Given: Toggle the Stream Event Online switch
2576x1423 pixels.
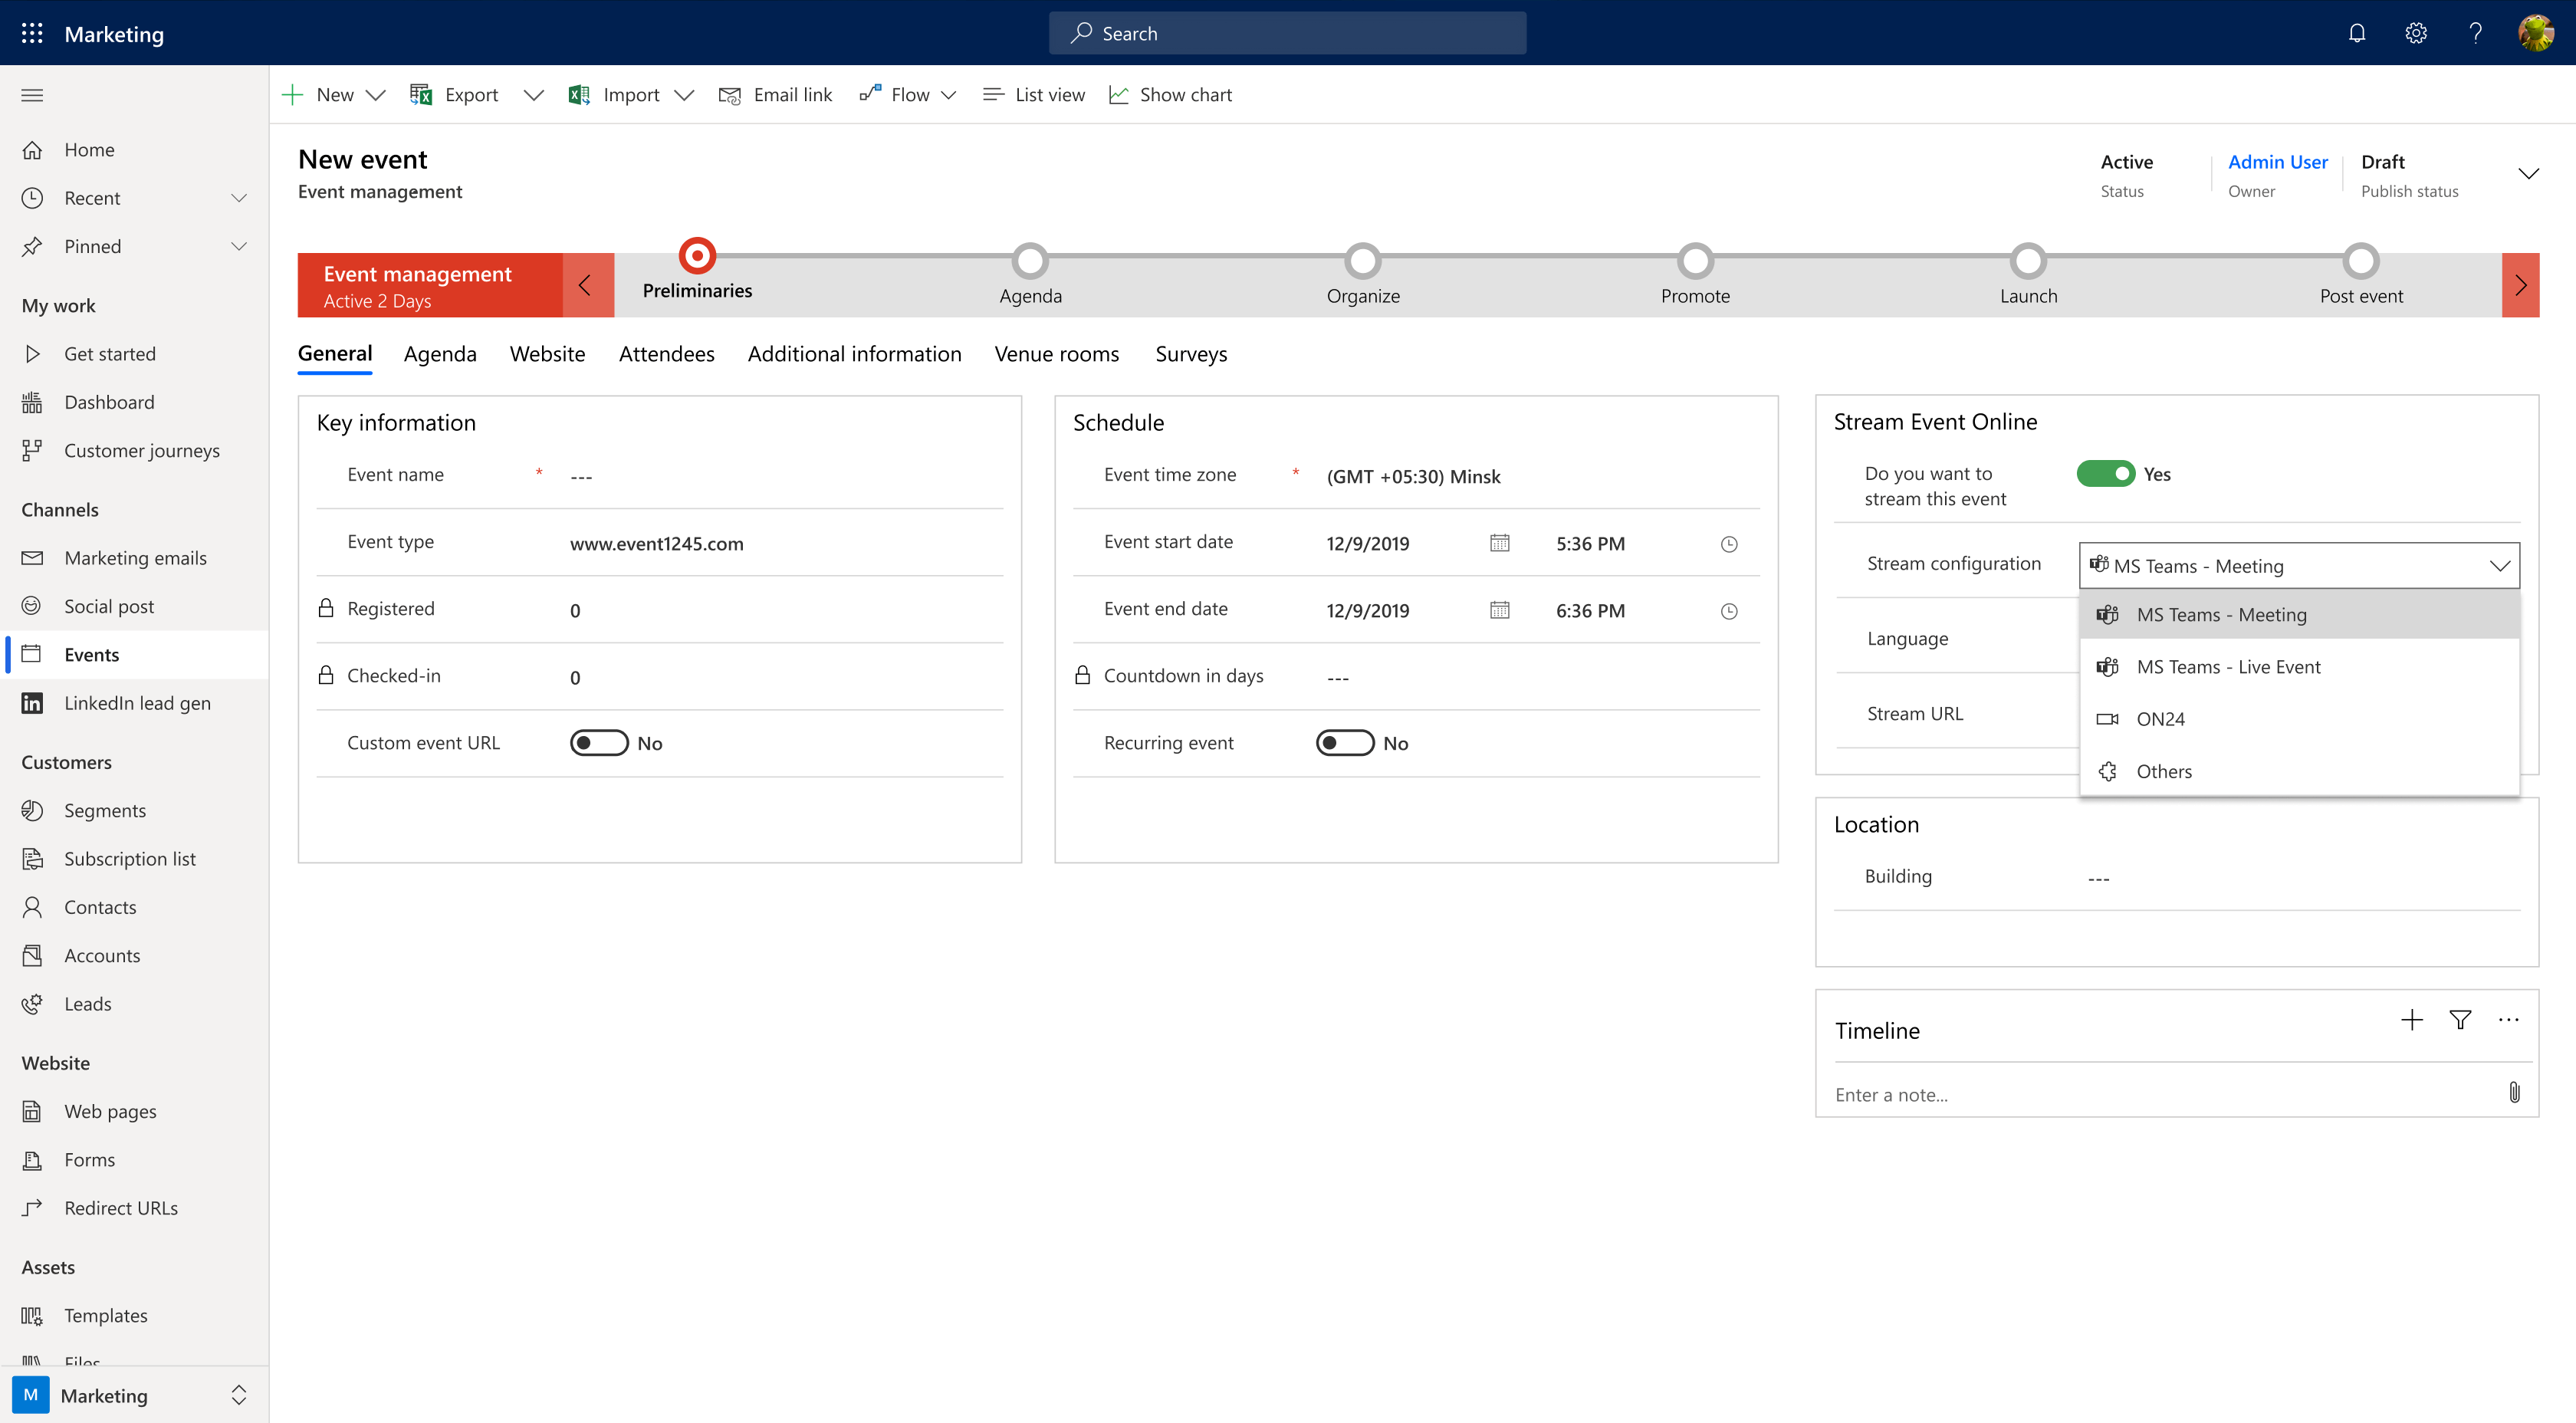Looking at the screenshot, I should (2103, 473).
